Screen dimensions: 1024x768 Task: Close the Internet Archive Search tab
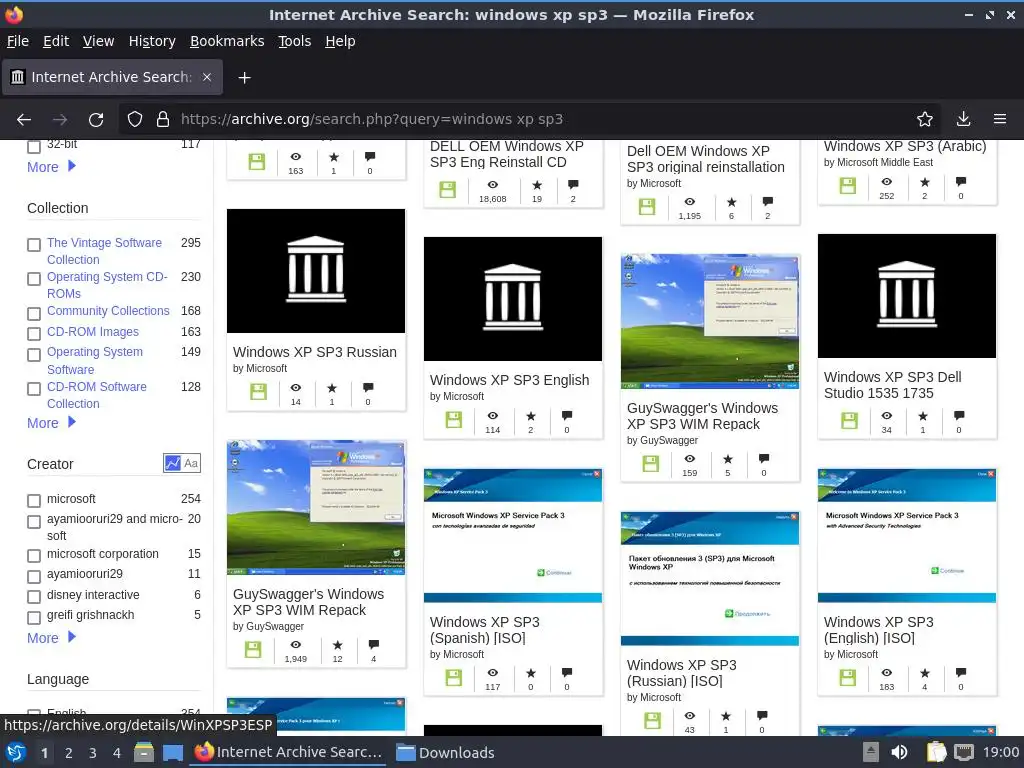point(206,77)
